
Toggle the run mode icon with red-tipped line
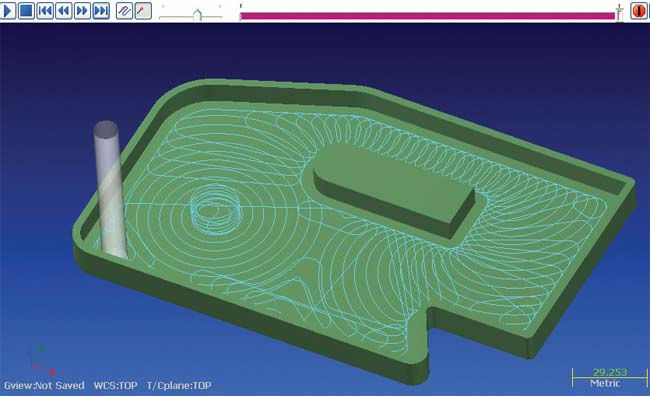coord(143,10)
